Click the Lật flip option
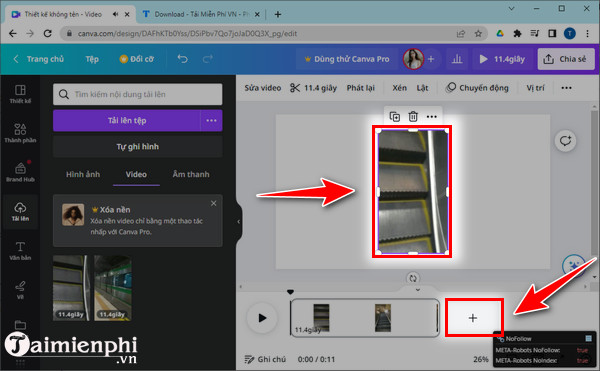600x371 pixels. (x=422, y=88)
